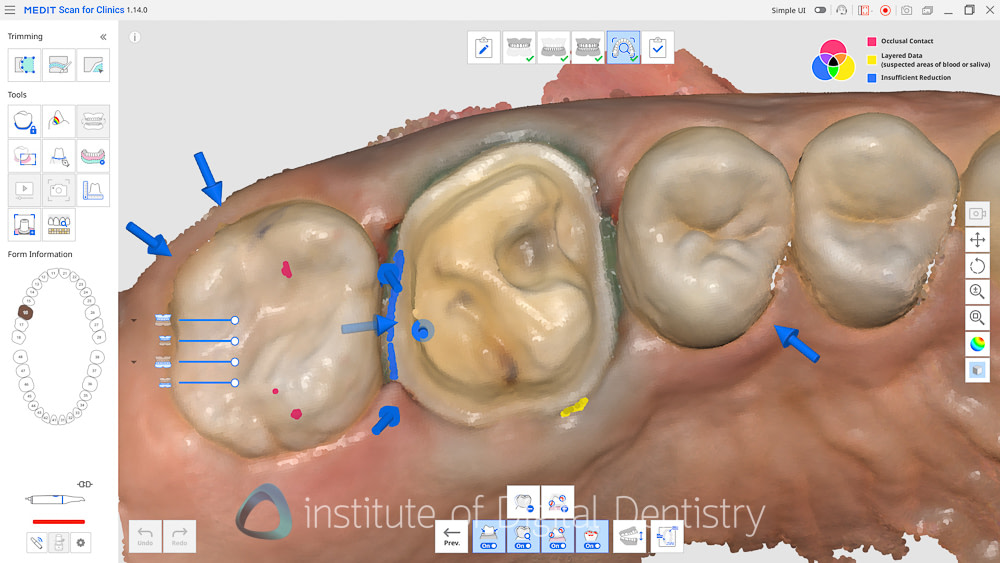Adjust the third distance slider handle
The height and width of the screenshot is (563, 1000).
point(235,362)
